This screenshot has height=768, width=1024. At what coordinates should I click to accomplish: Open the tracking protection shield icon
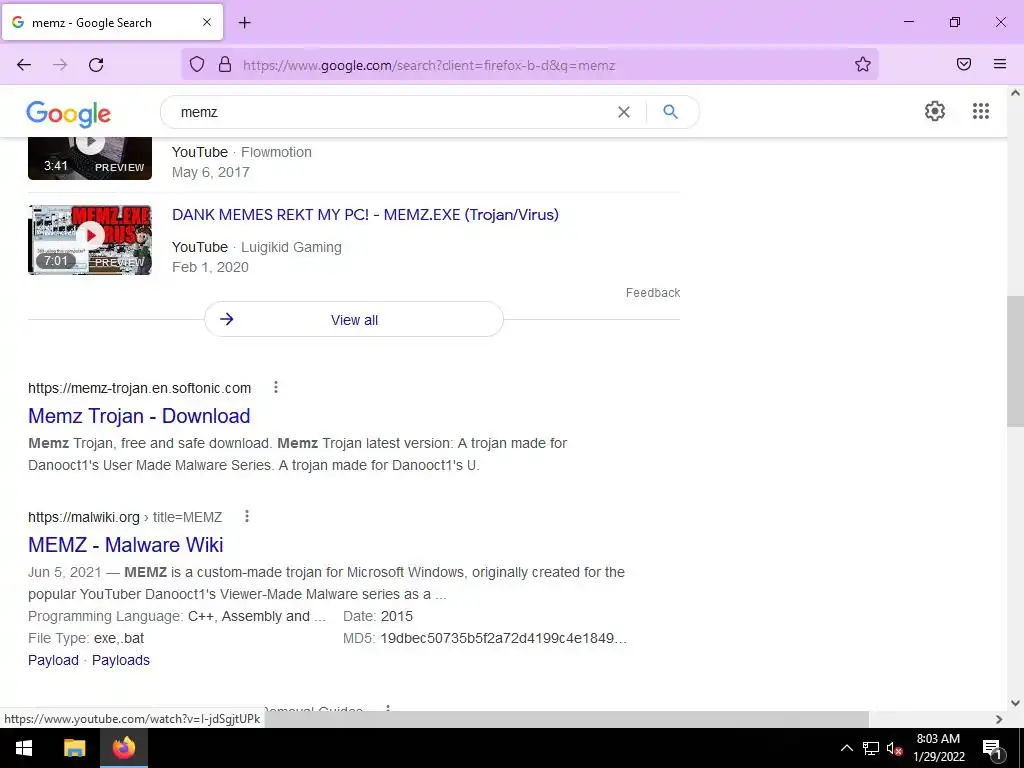[x=197, y=64]
